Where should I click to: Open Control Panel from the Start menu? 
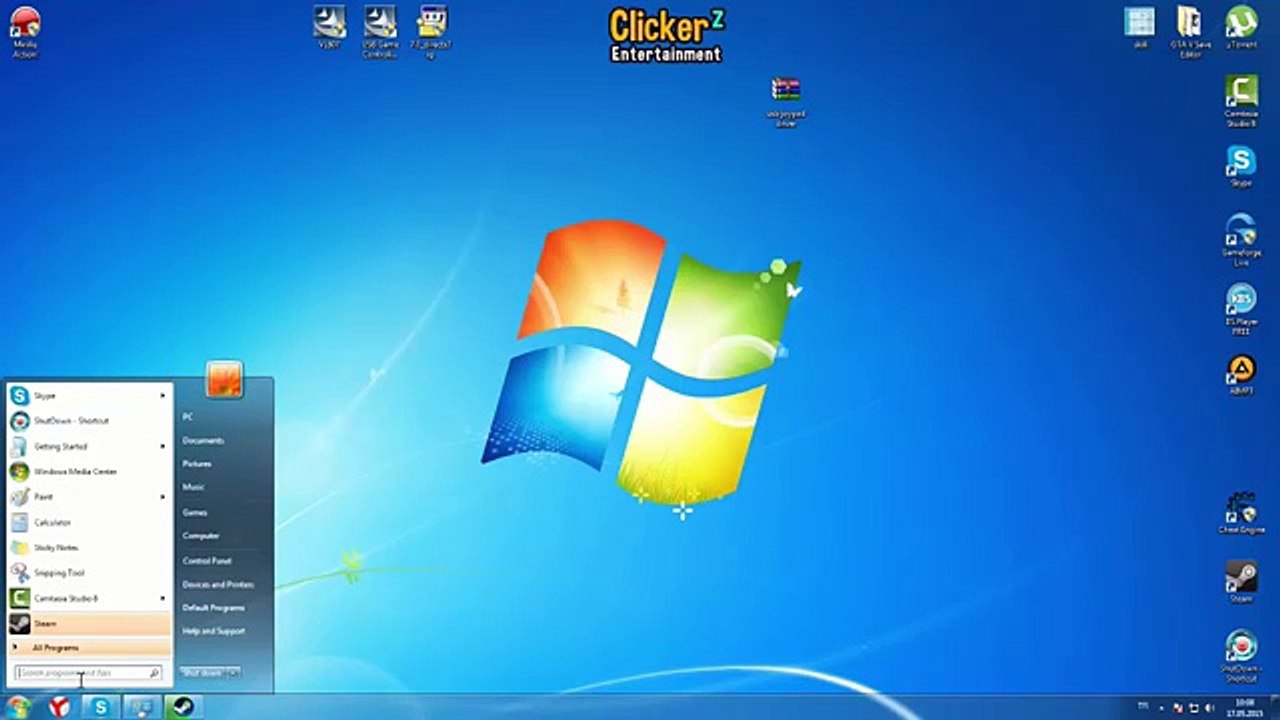point(207,561)
